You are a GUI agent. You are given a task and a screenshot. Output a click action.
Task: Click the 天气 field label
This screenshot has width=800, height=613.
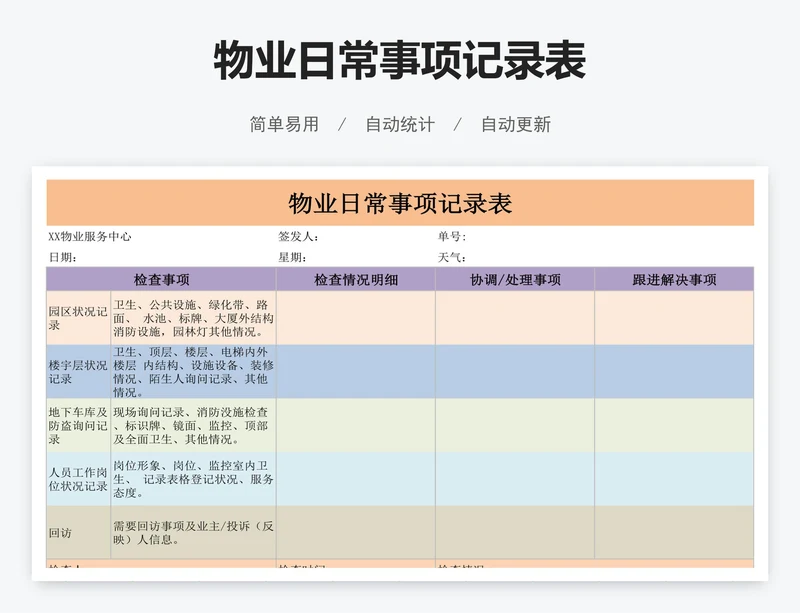pos(452,257)
